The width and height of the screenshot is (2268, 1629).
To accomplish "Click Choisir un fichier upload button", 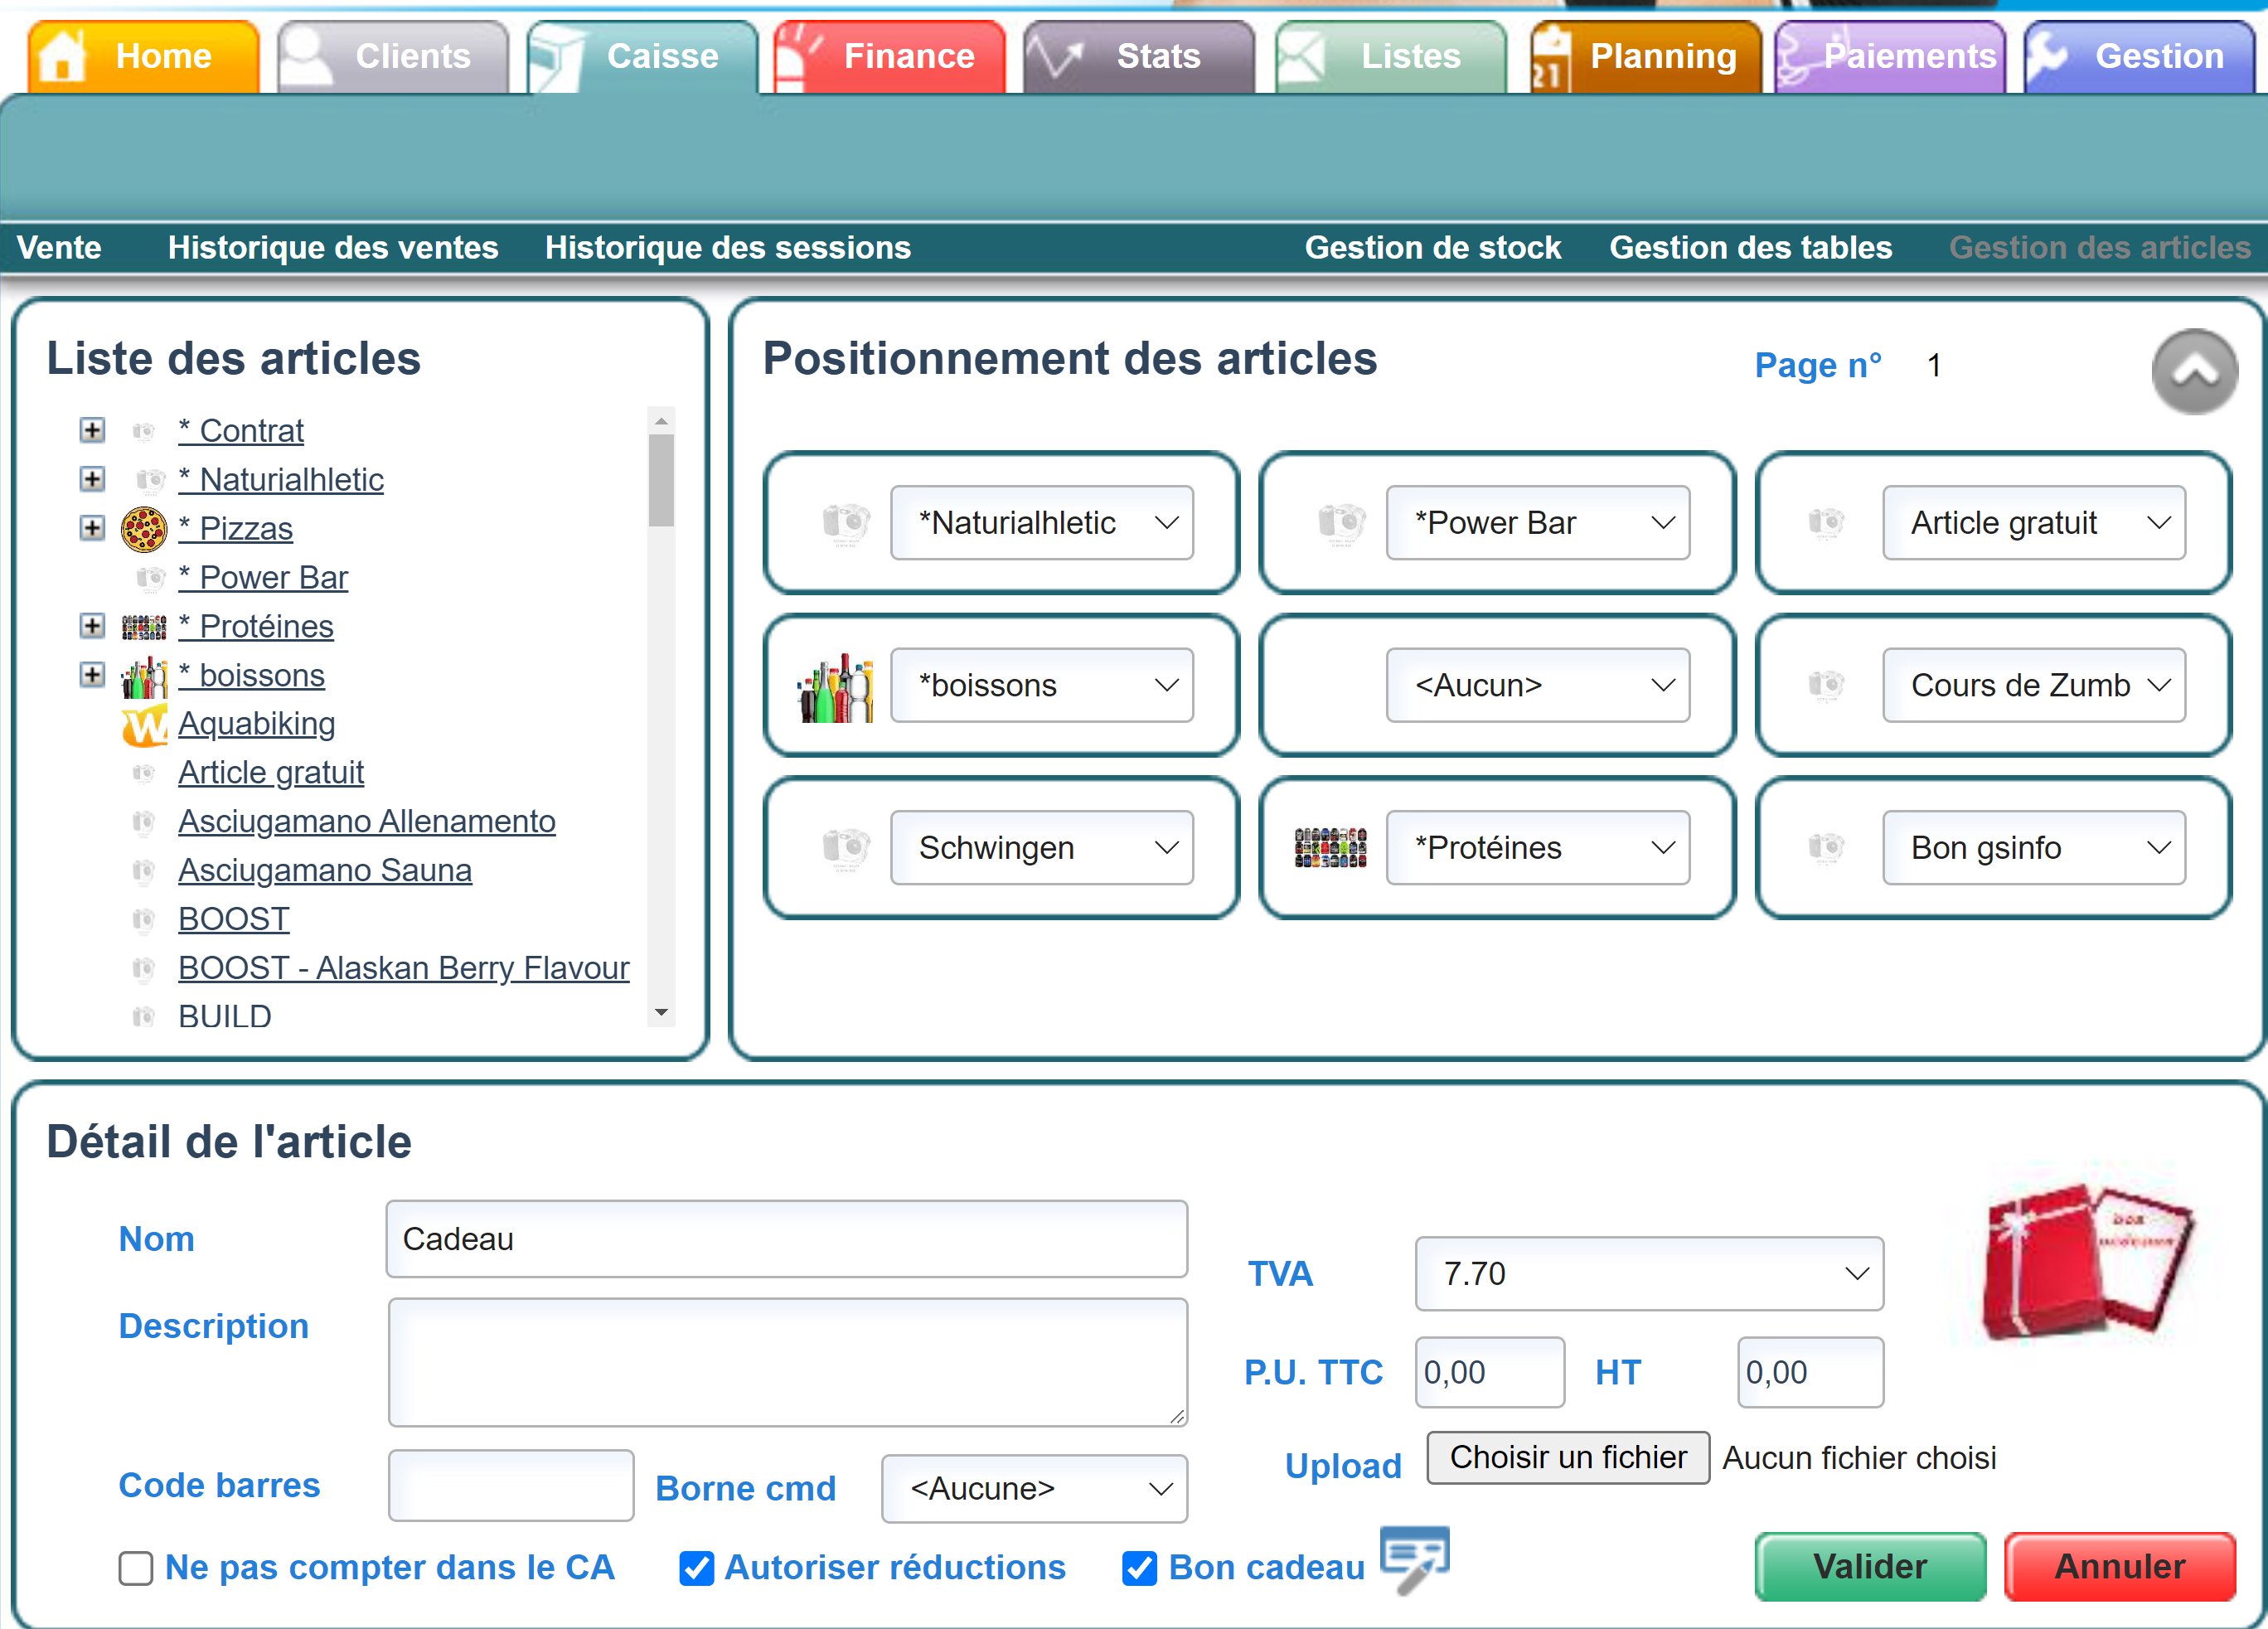I will point(1567,1458).
